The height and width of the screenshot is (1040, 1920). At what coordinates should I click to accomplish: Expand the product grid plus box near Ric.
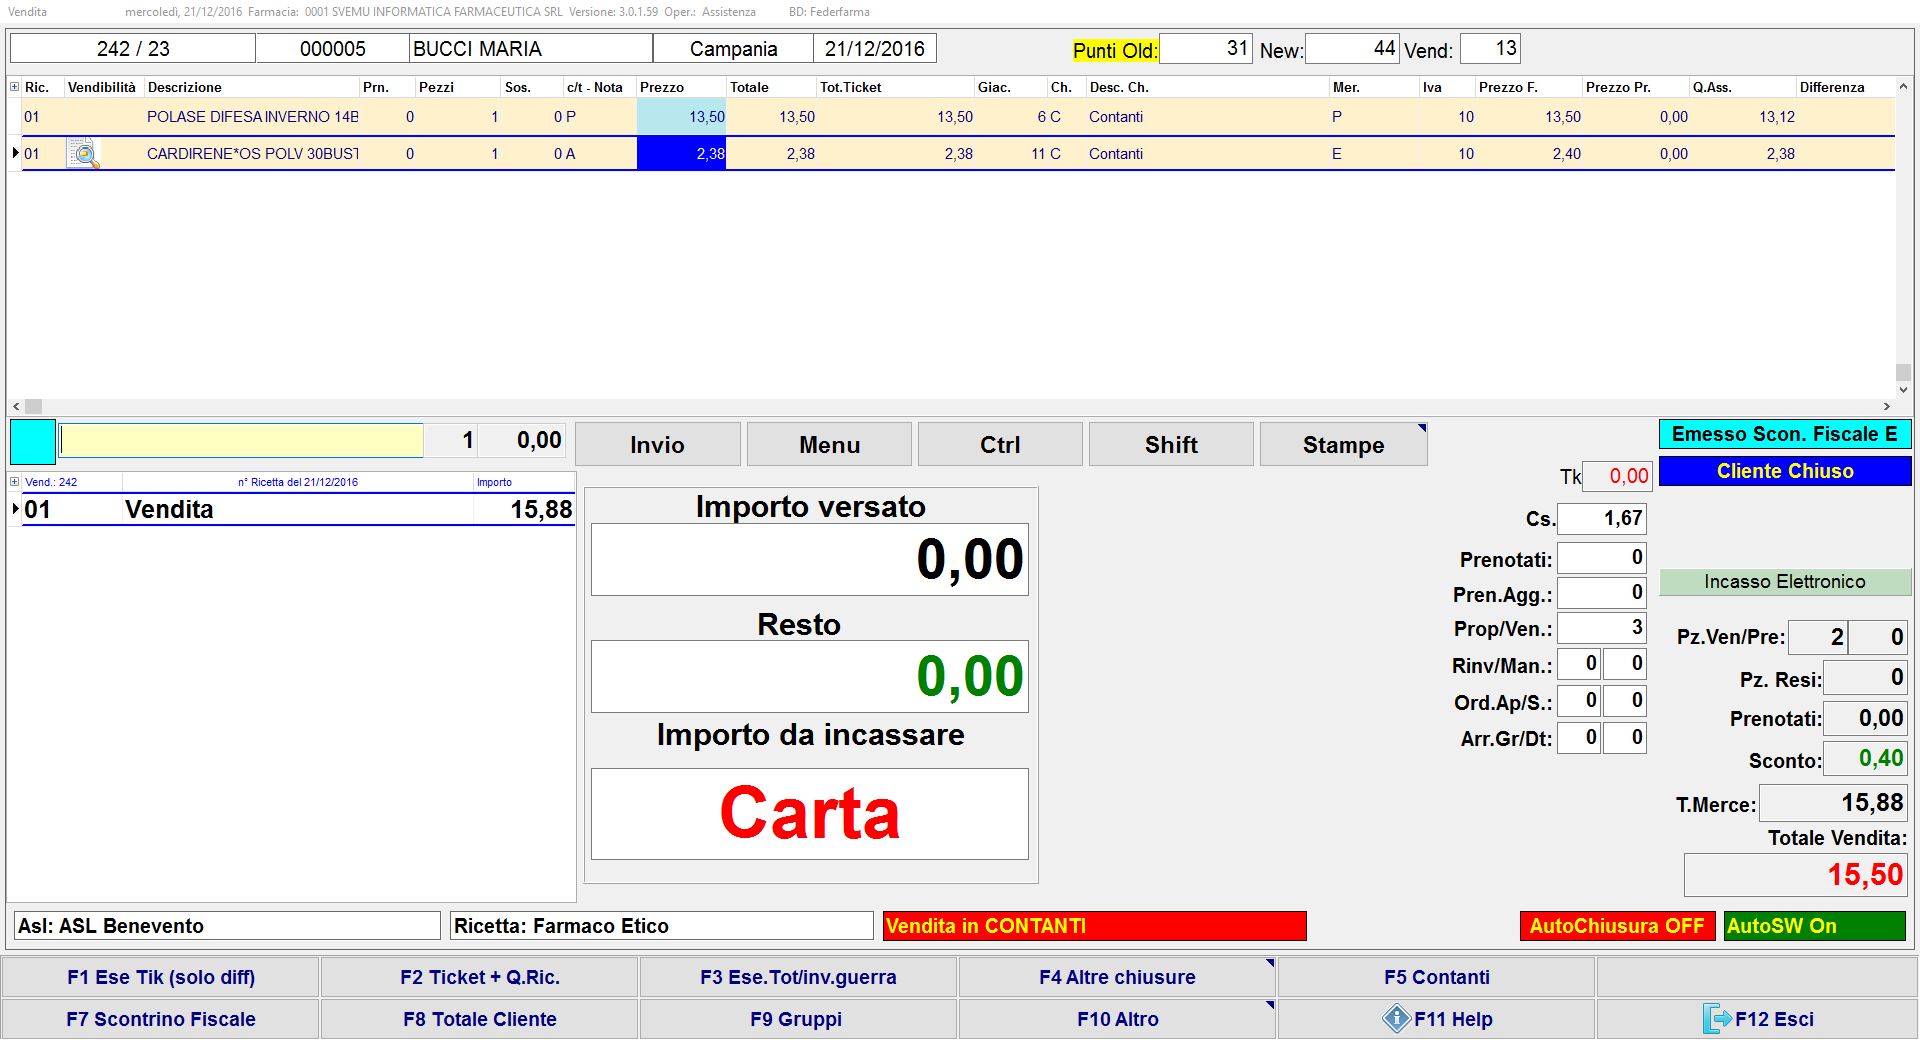coord(15,87)
